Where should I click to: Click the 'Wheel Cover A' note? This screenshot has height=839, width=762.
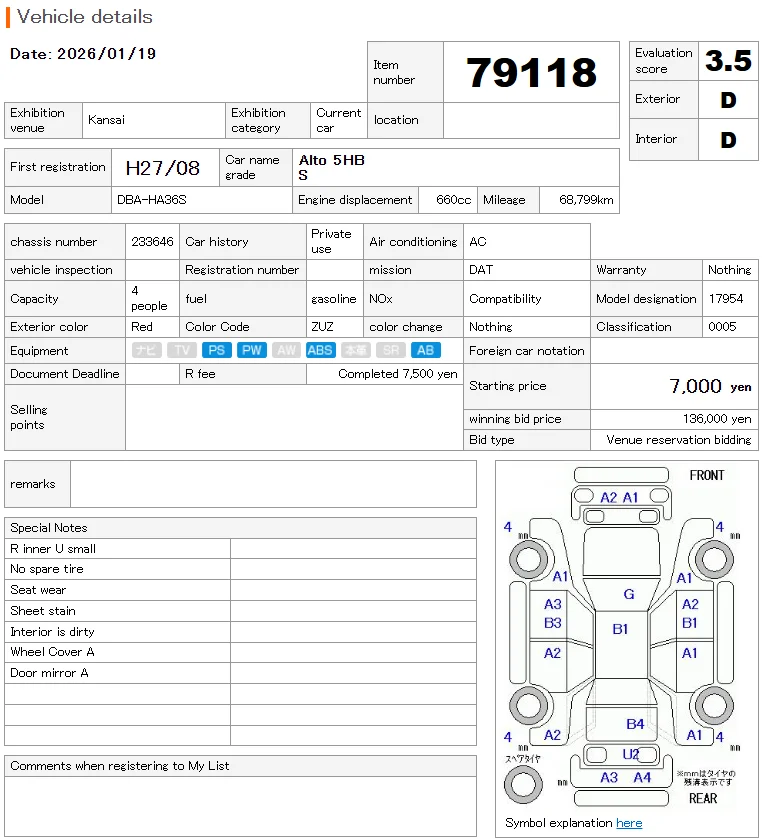click(x=52, y=652)
